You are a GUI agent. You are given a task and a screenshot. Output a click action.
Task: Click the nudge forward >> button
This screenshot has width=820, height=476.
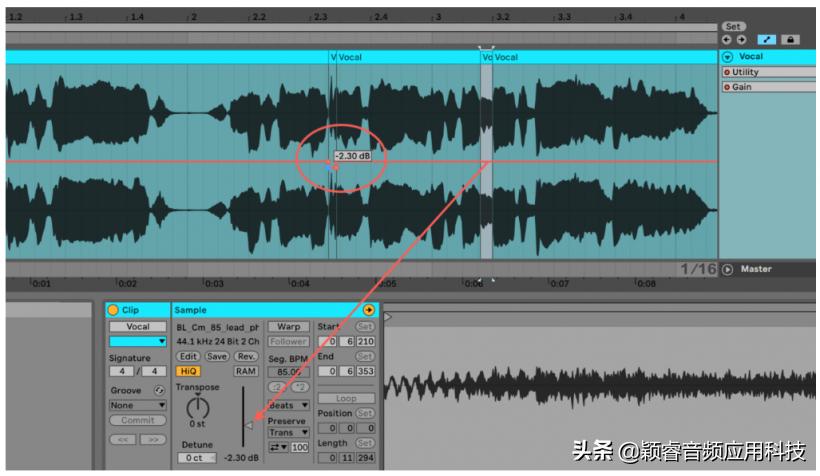[153, 439]
